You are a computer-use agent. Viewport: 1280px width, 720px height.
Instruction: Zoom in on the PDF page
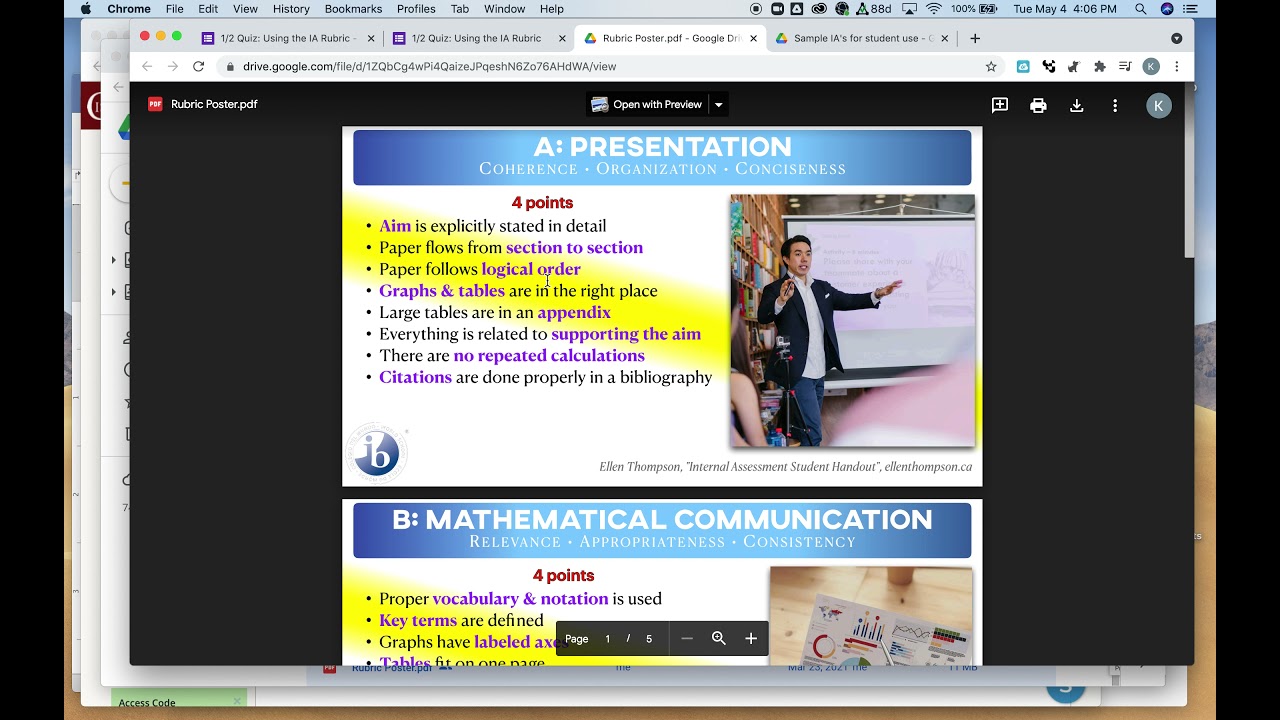pos(751,638)
